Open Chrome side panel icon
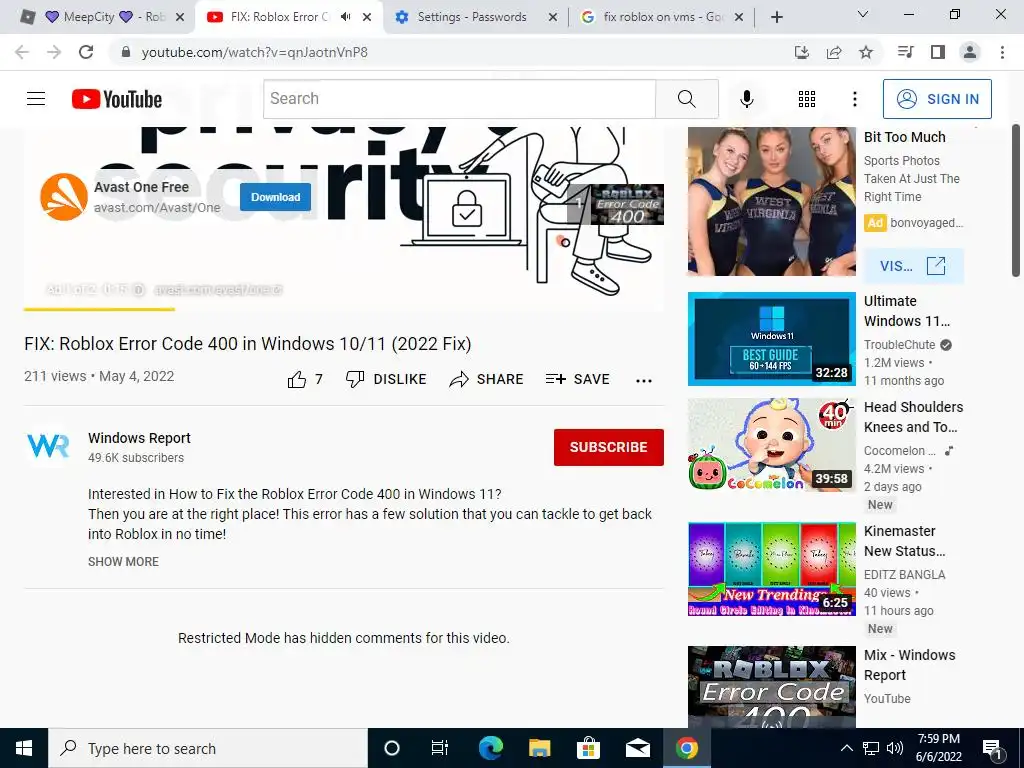This screenshot has width=1024, height=768. 938,52
